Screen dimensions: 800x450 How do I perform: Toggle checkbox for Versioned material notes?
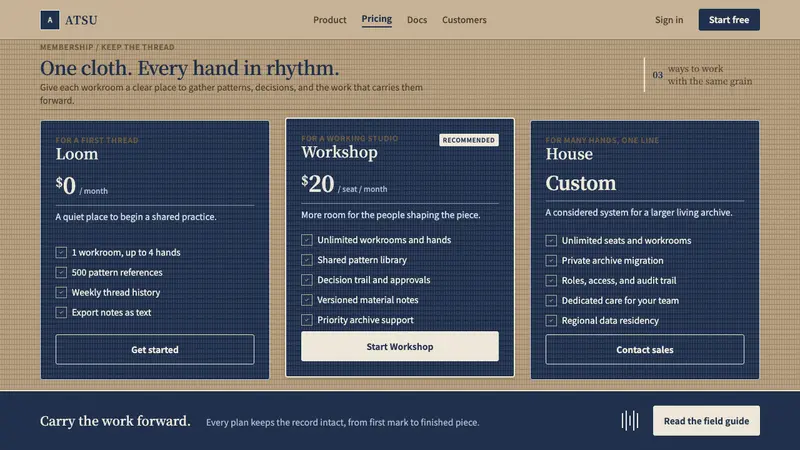point(307,300)
